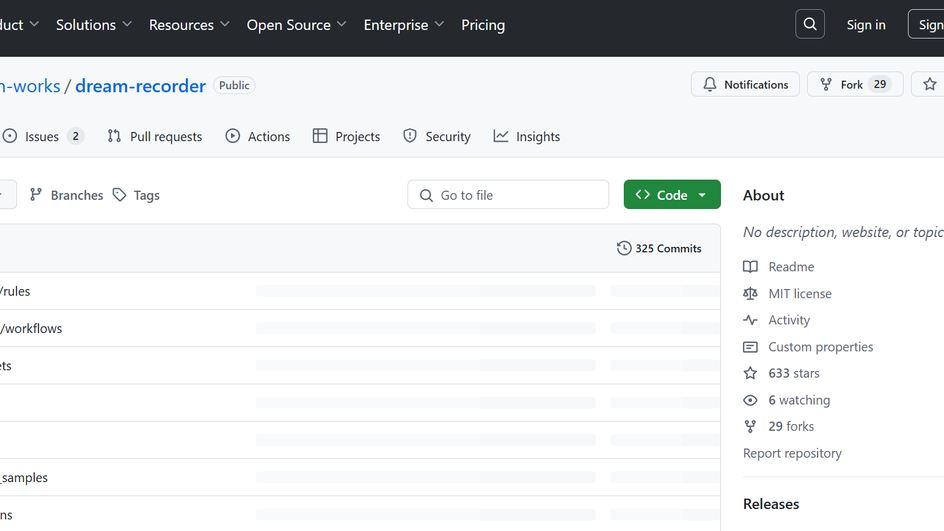Click the Readme book icon
944x531 pixels.
[x=750, y=267]
